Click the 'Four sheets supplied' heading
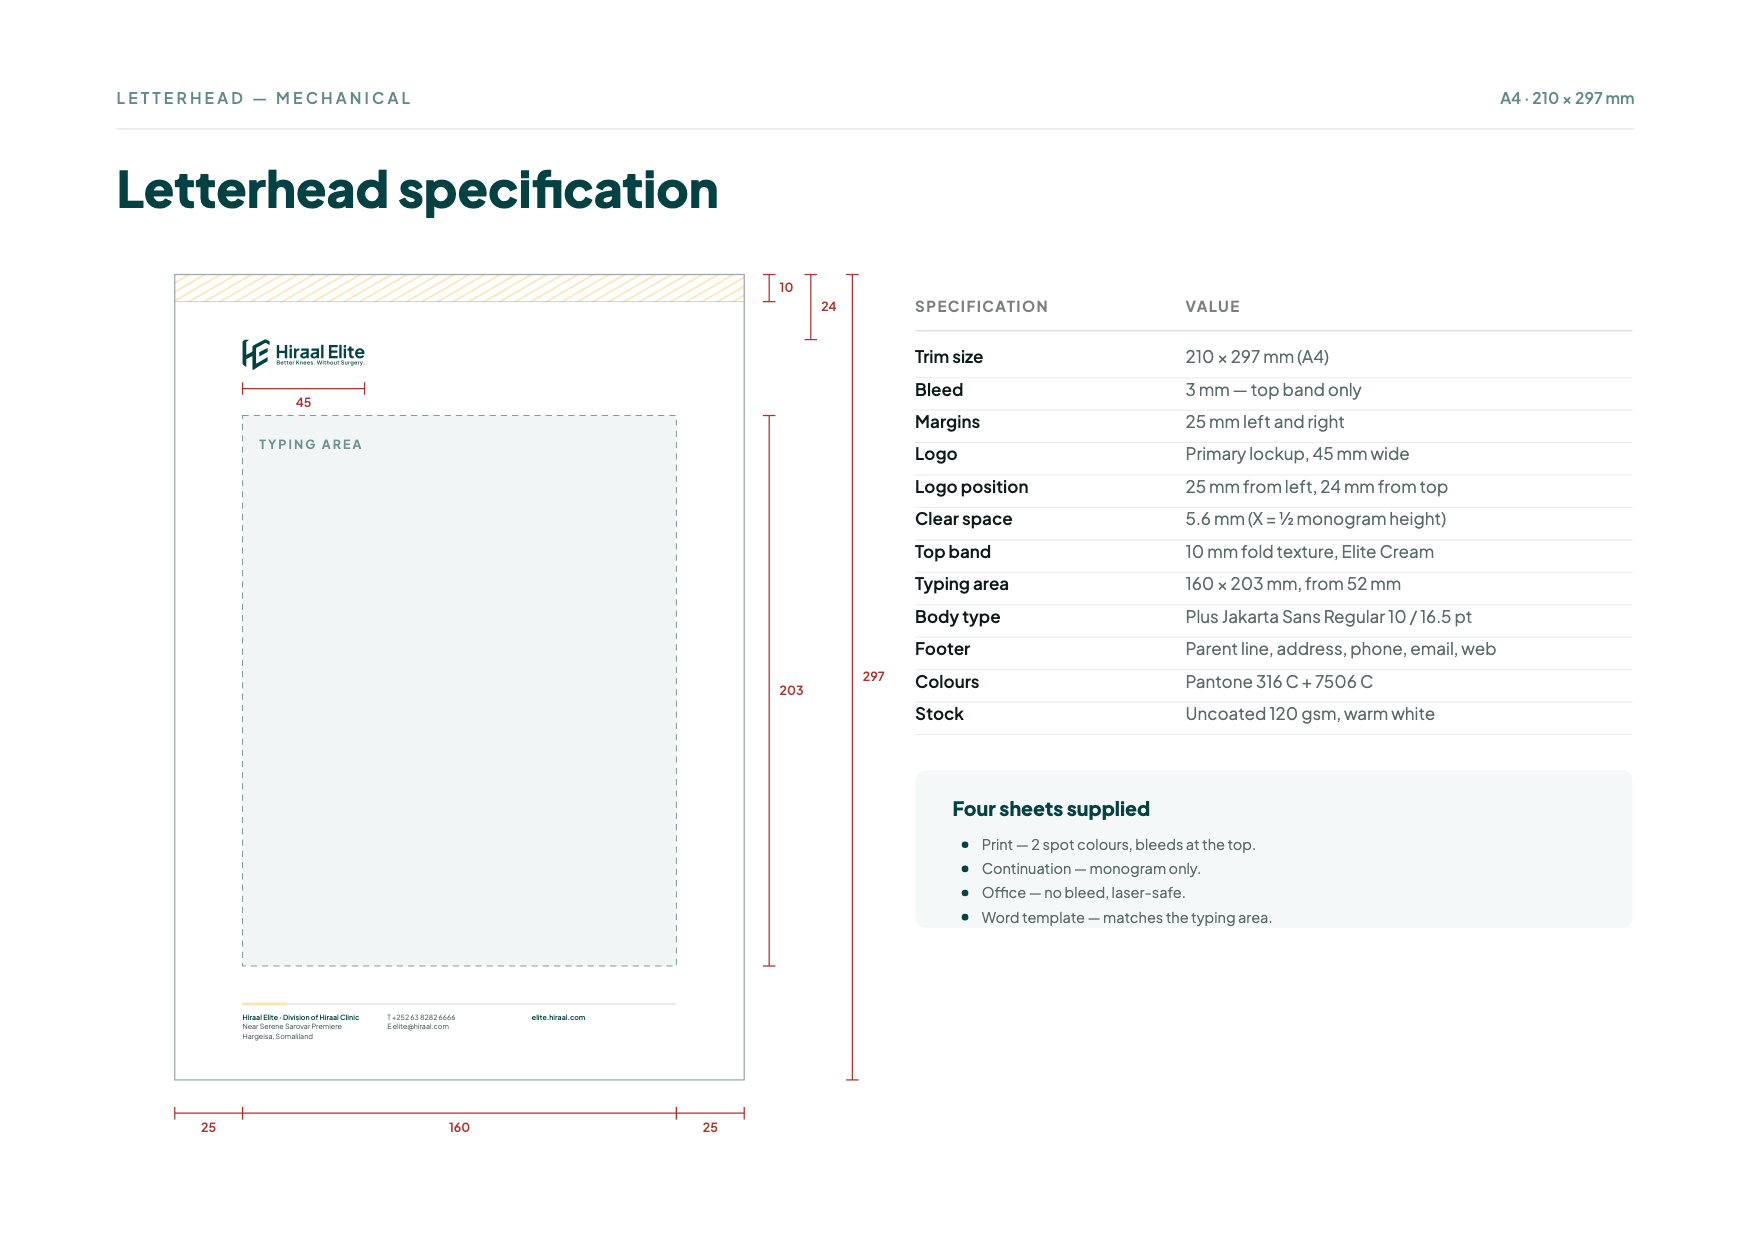The height and width of the screenshot is (1238, 1751). coord(1051,809)
